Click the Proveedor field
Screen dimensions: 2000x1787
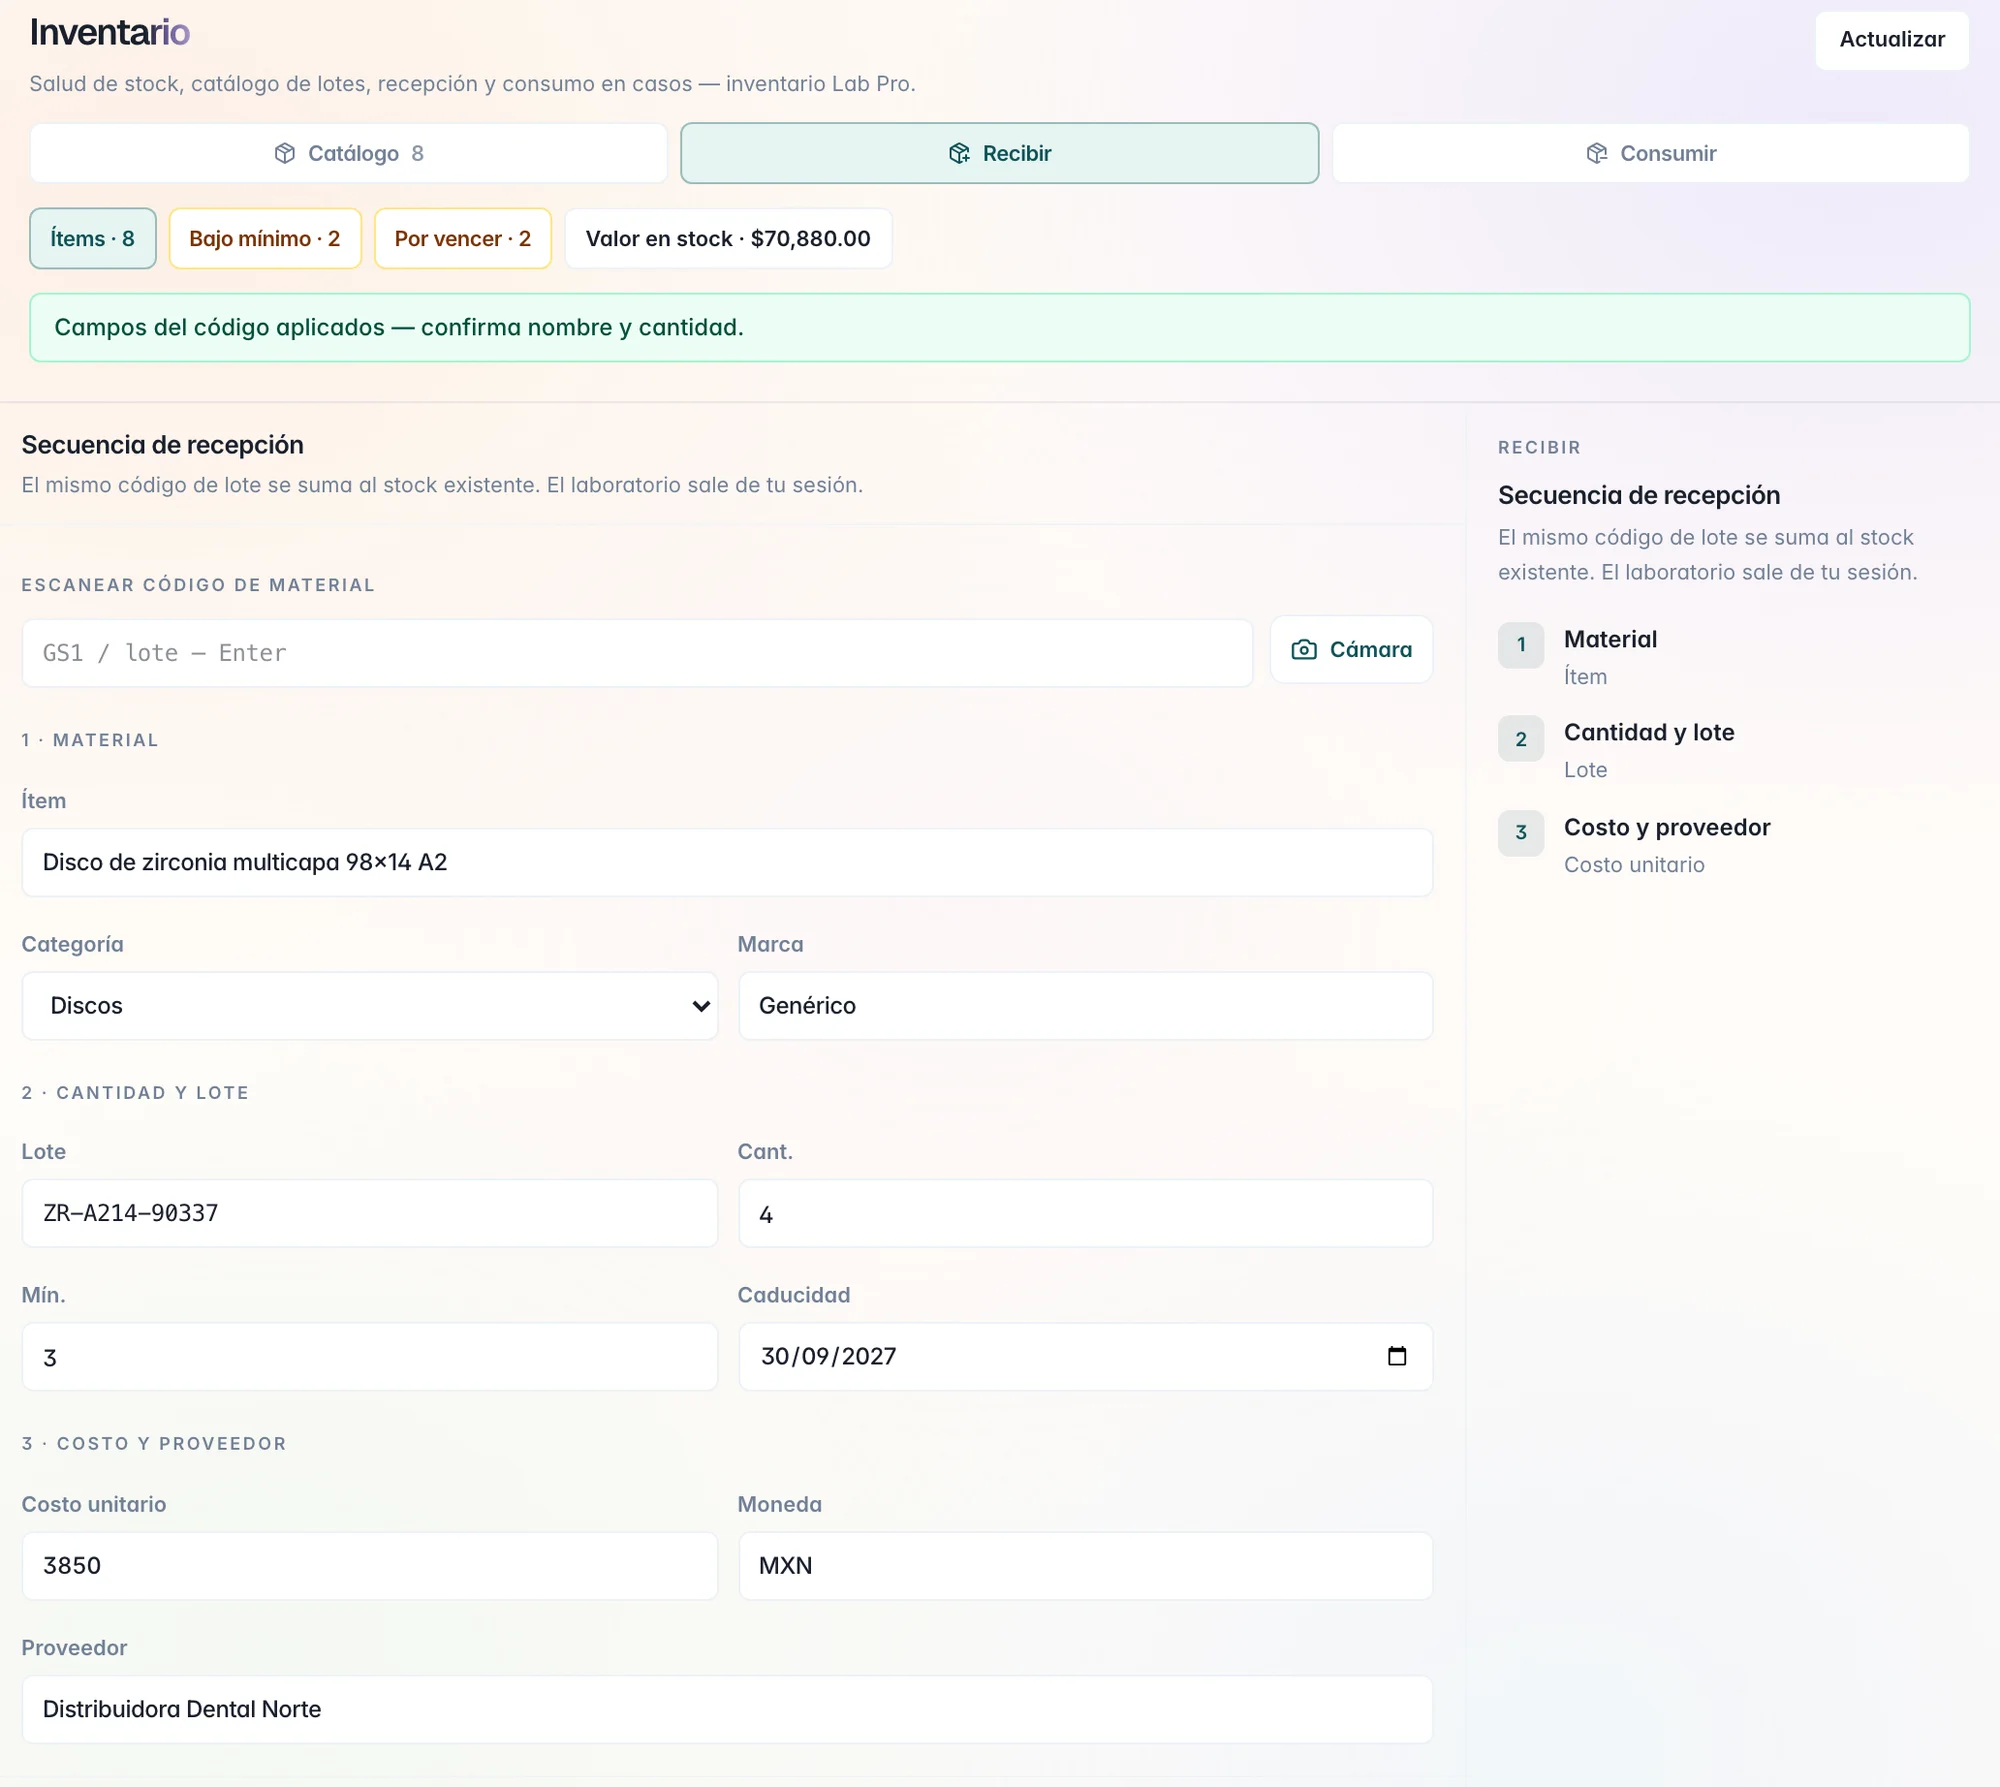tap(727, 1710)
